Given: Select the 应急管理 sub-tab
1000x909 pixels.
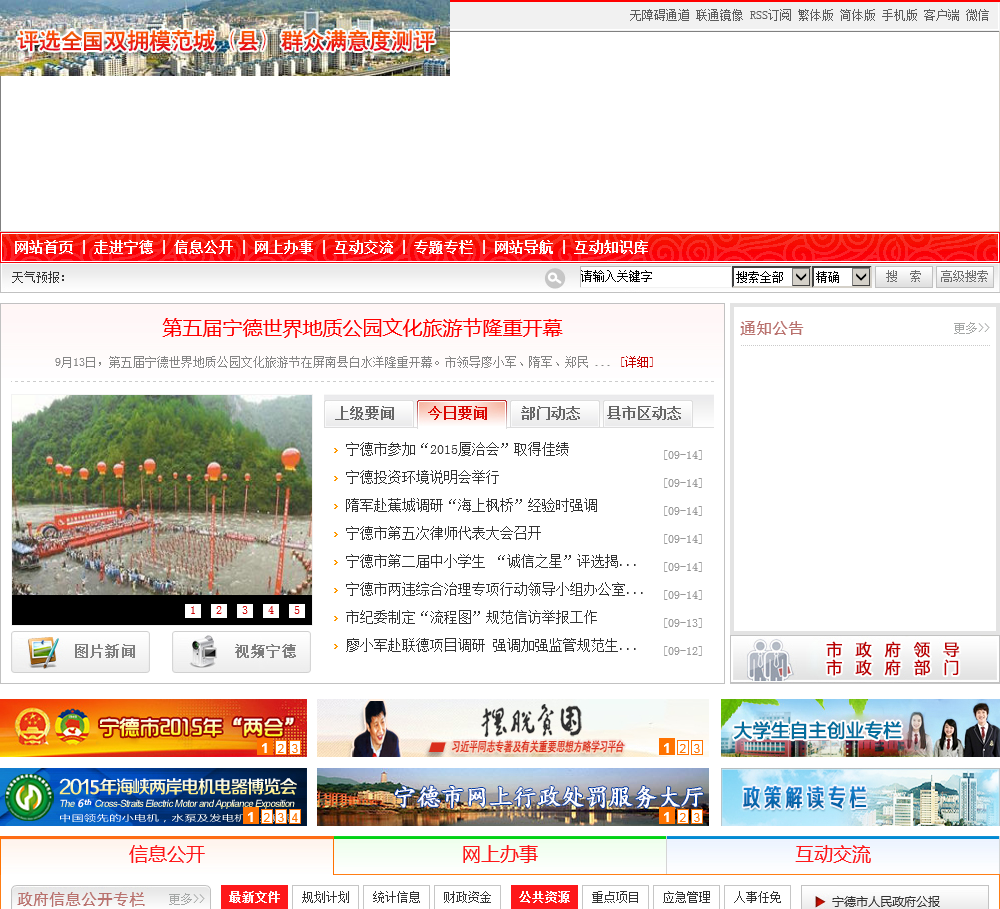Looking at the screenshot, I should (686, 898).
